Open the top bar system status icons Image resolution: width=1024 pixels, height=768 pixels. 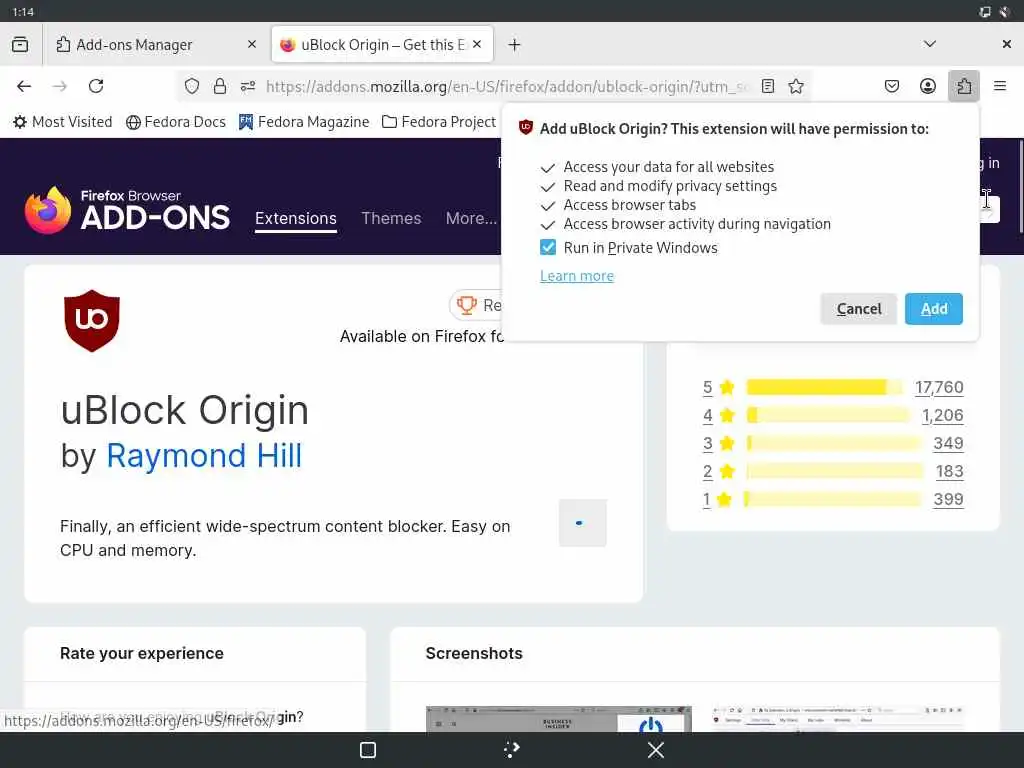(x=995, y=12)
